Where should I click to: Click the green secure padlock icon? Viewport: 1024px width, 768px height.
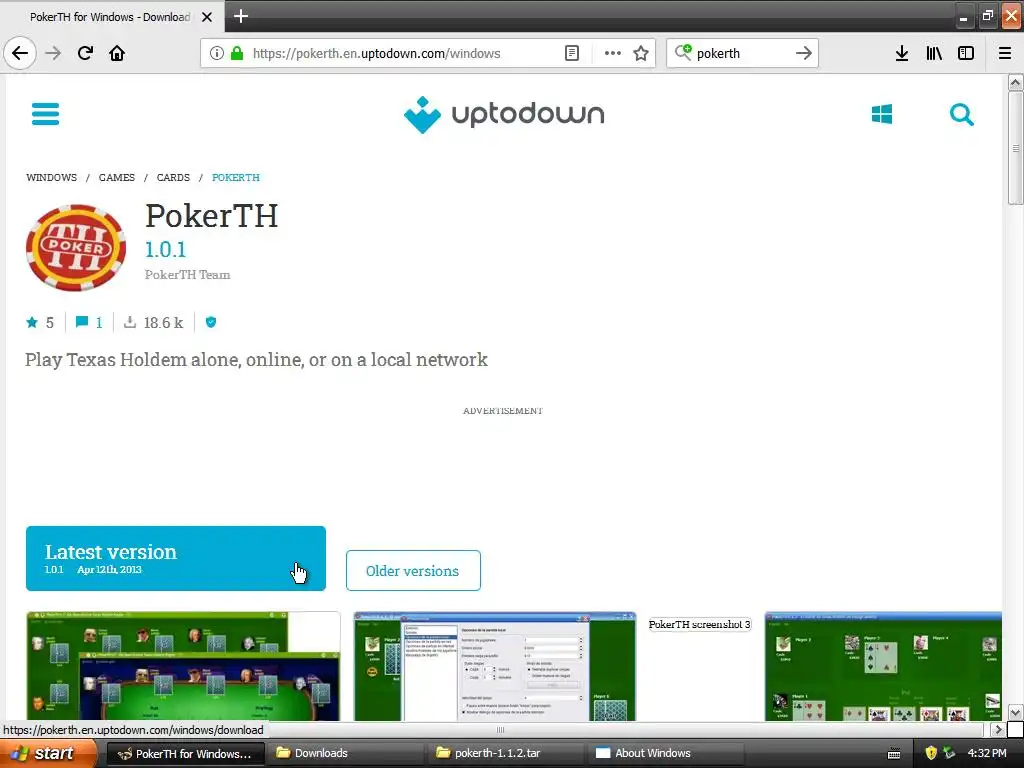click(x=237, y=54)
